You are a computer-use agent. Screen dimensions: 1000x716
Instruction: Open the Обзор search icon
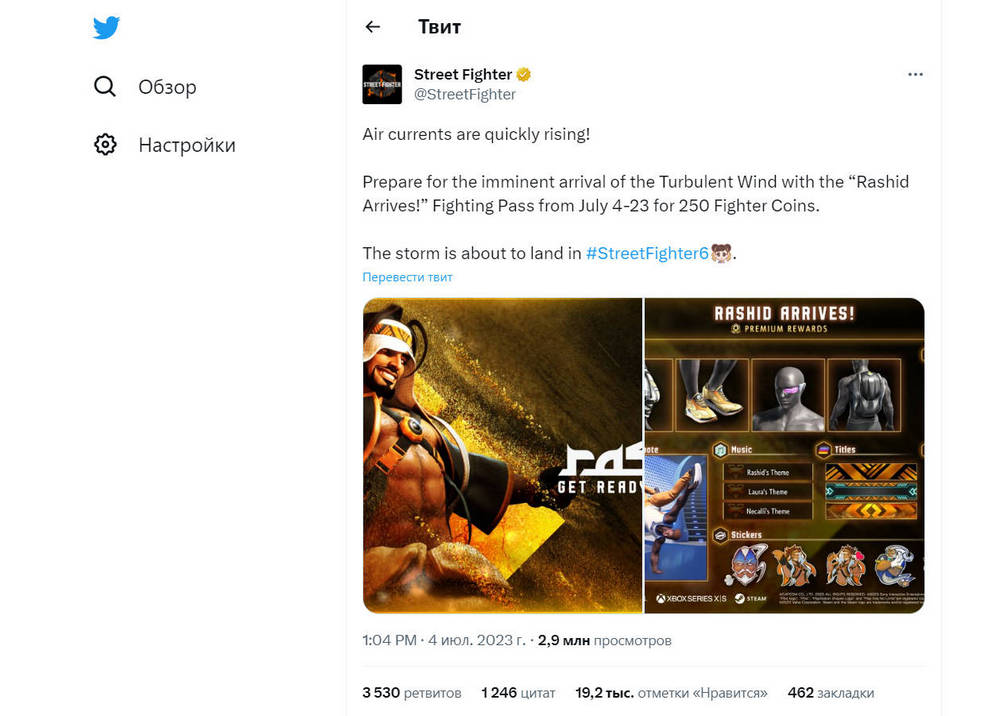(105, 86)
